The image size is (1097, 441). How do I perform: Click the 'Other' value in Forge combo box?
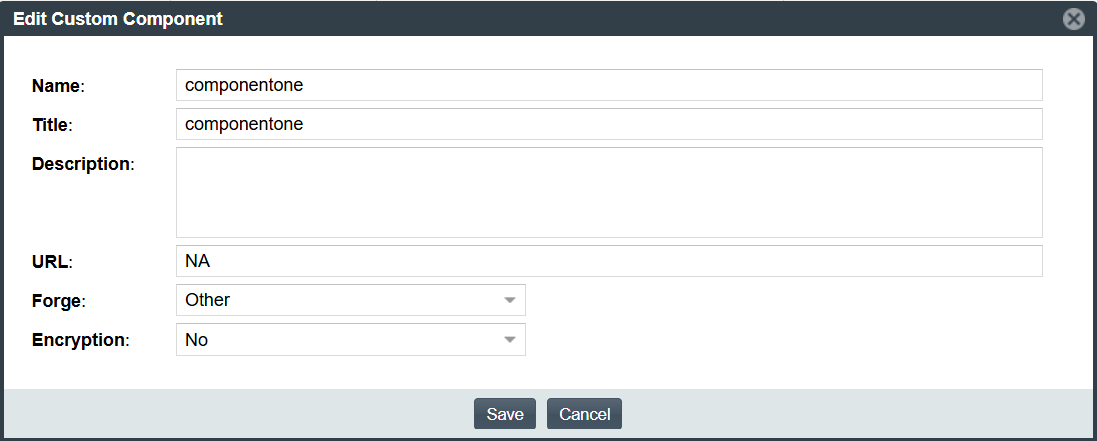[x=208, y=300]
